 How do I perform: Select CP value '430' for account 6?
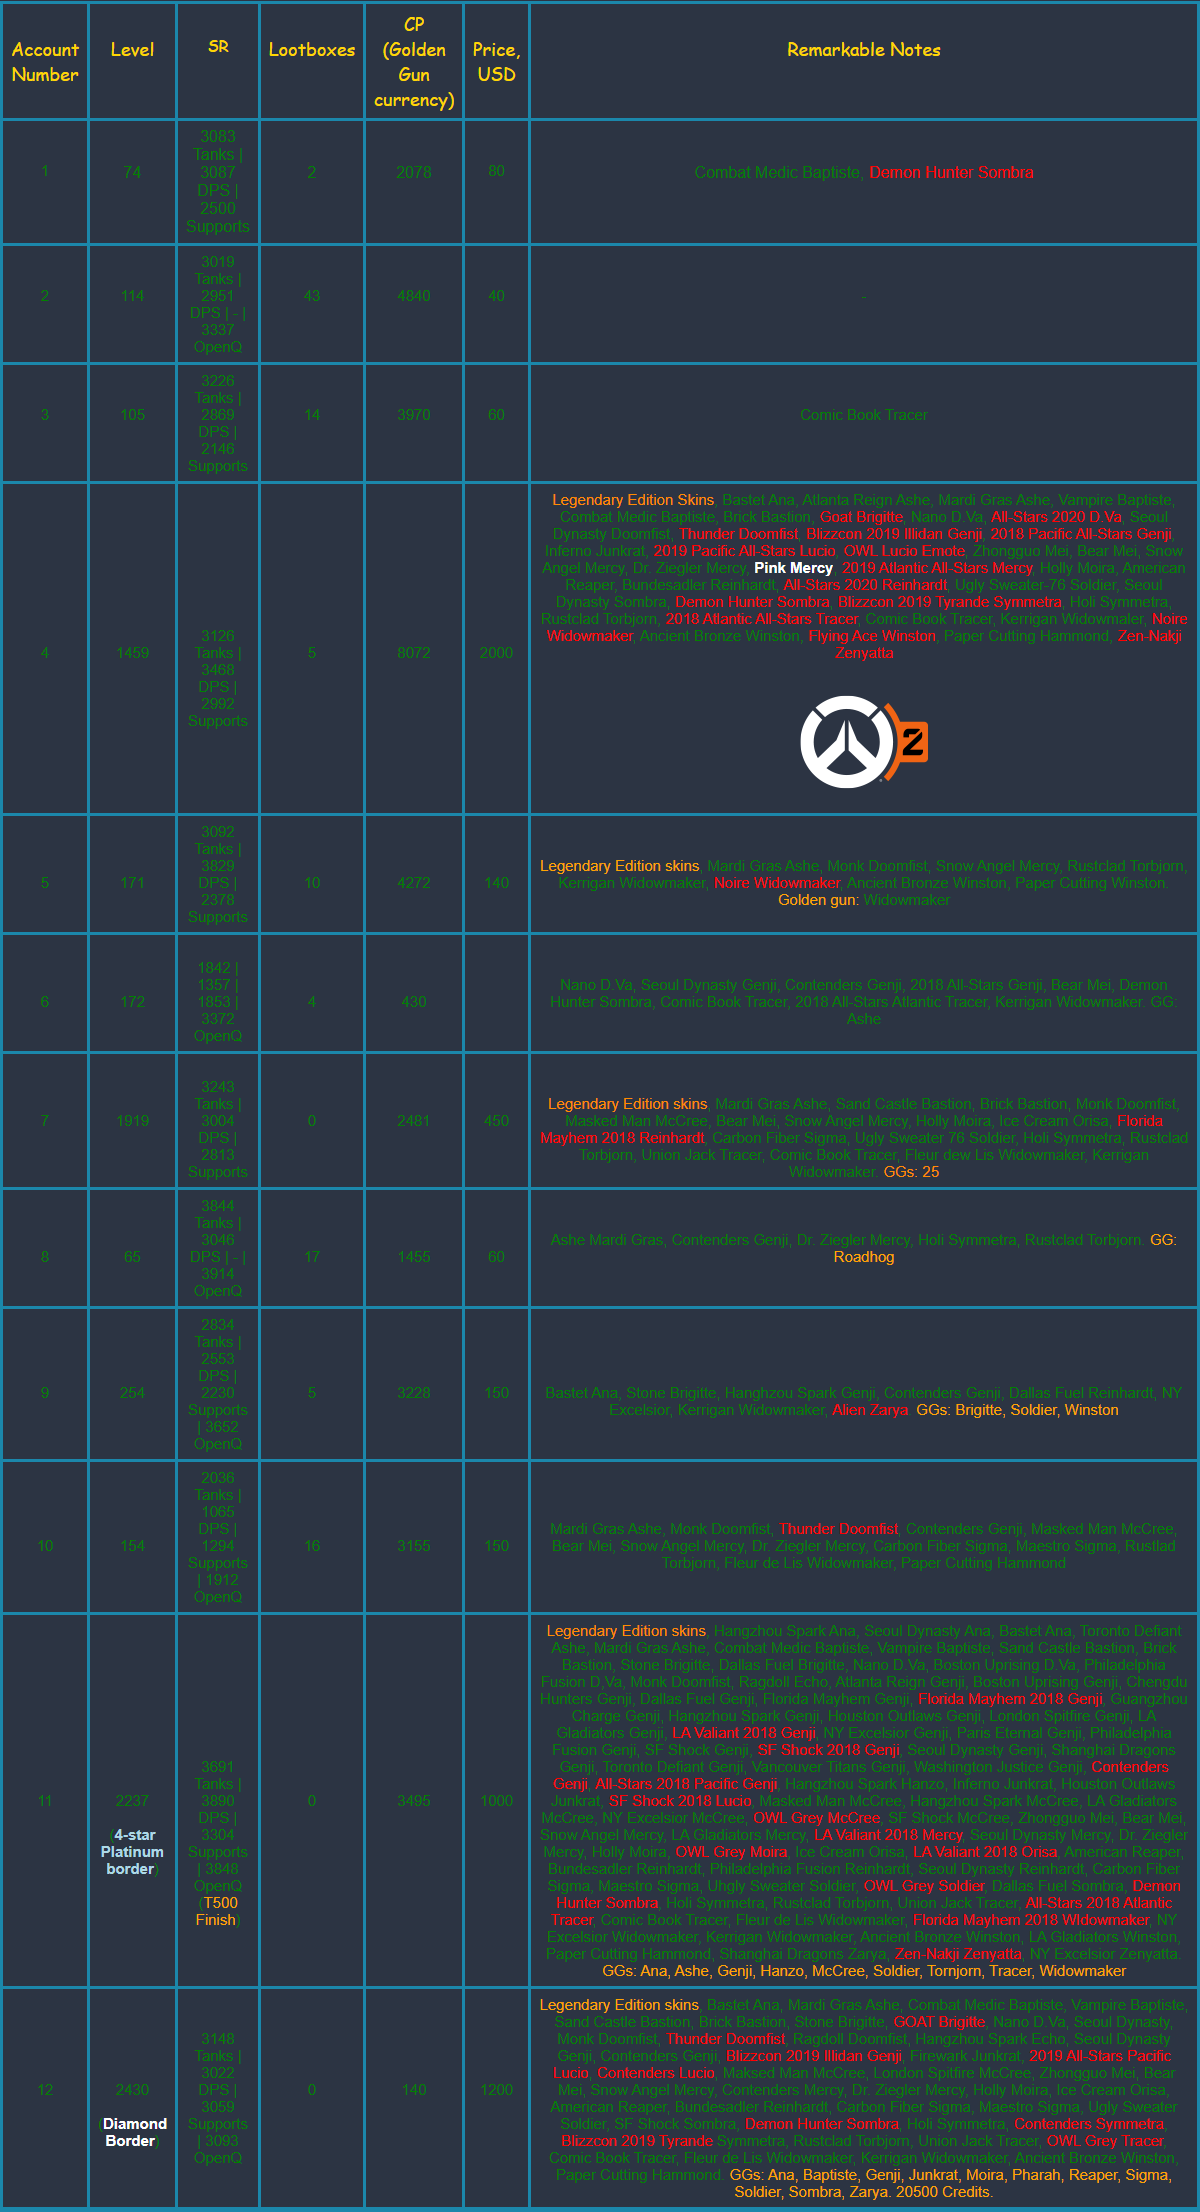click(414, 1002)
